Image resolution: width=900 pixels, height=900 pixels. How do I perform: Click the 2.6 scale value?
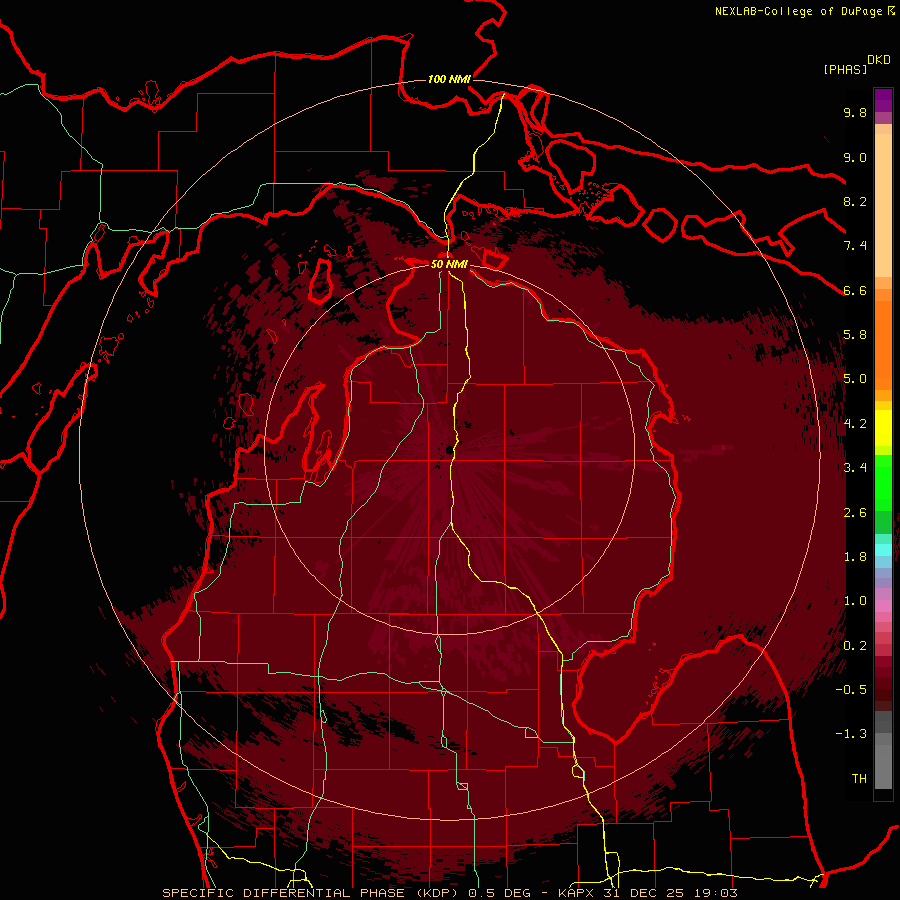[855, 513]
